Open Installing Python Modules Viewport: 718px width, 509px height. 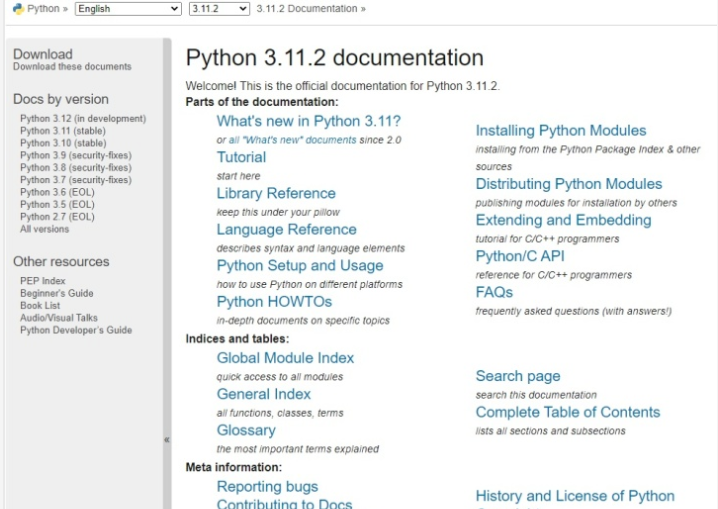coord(561,131)
